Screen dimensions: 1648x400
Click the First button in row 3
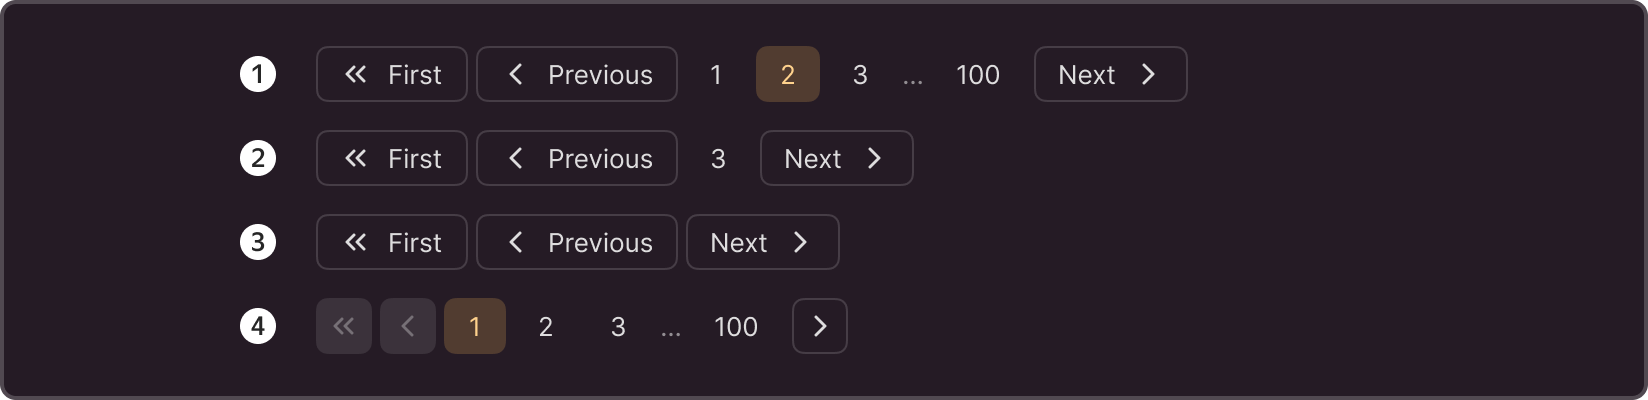(x=392, y=242)
